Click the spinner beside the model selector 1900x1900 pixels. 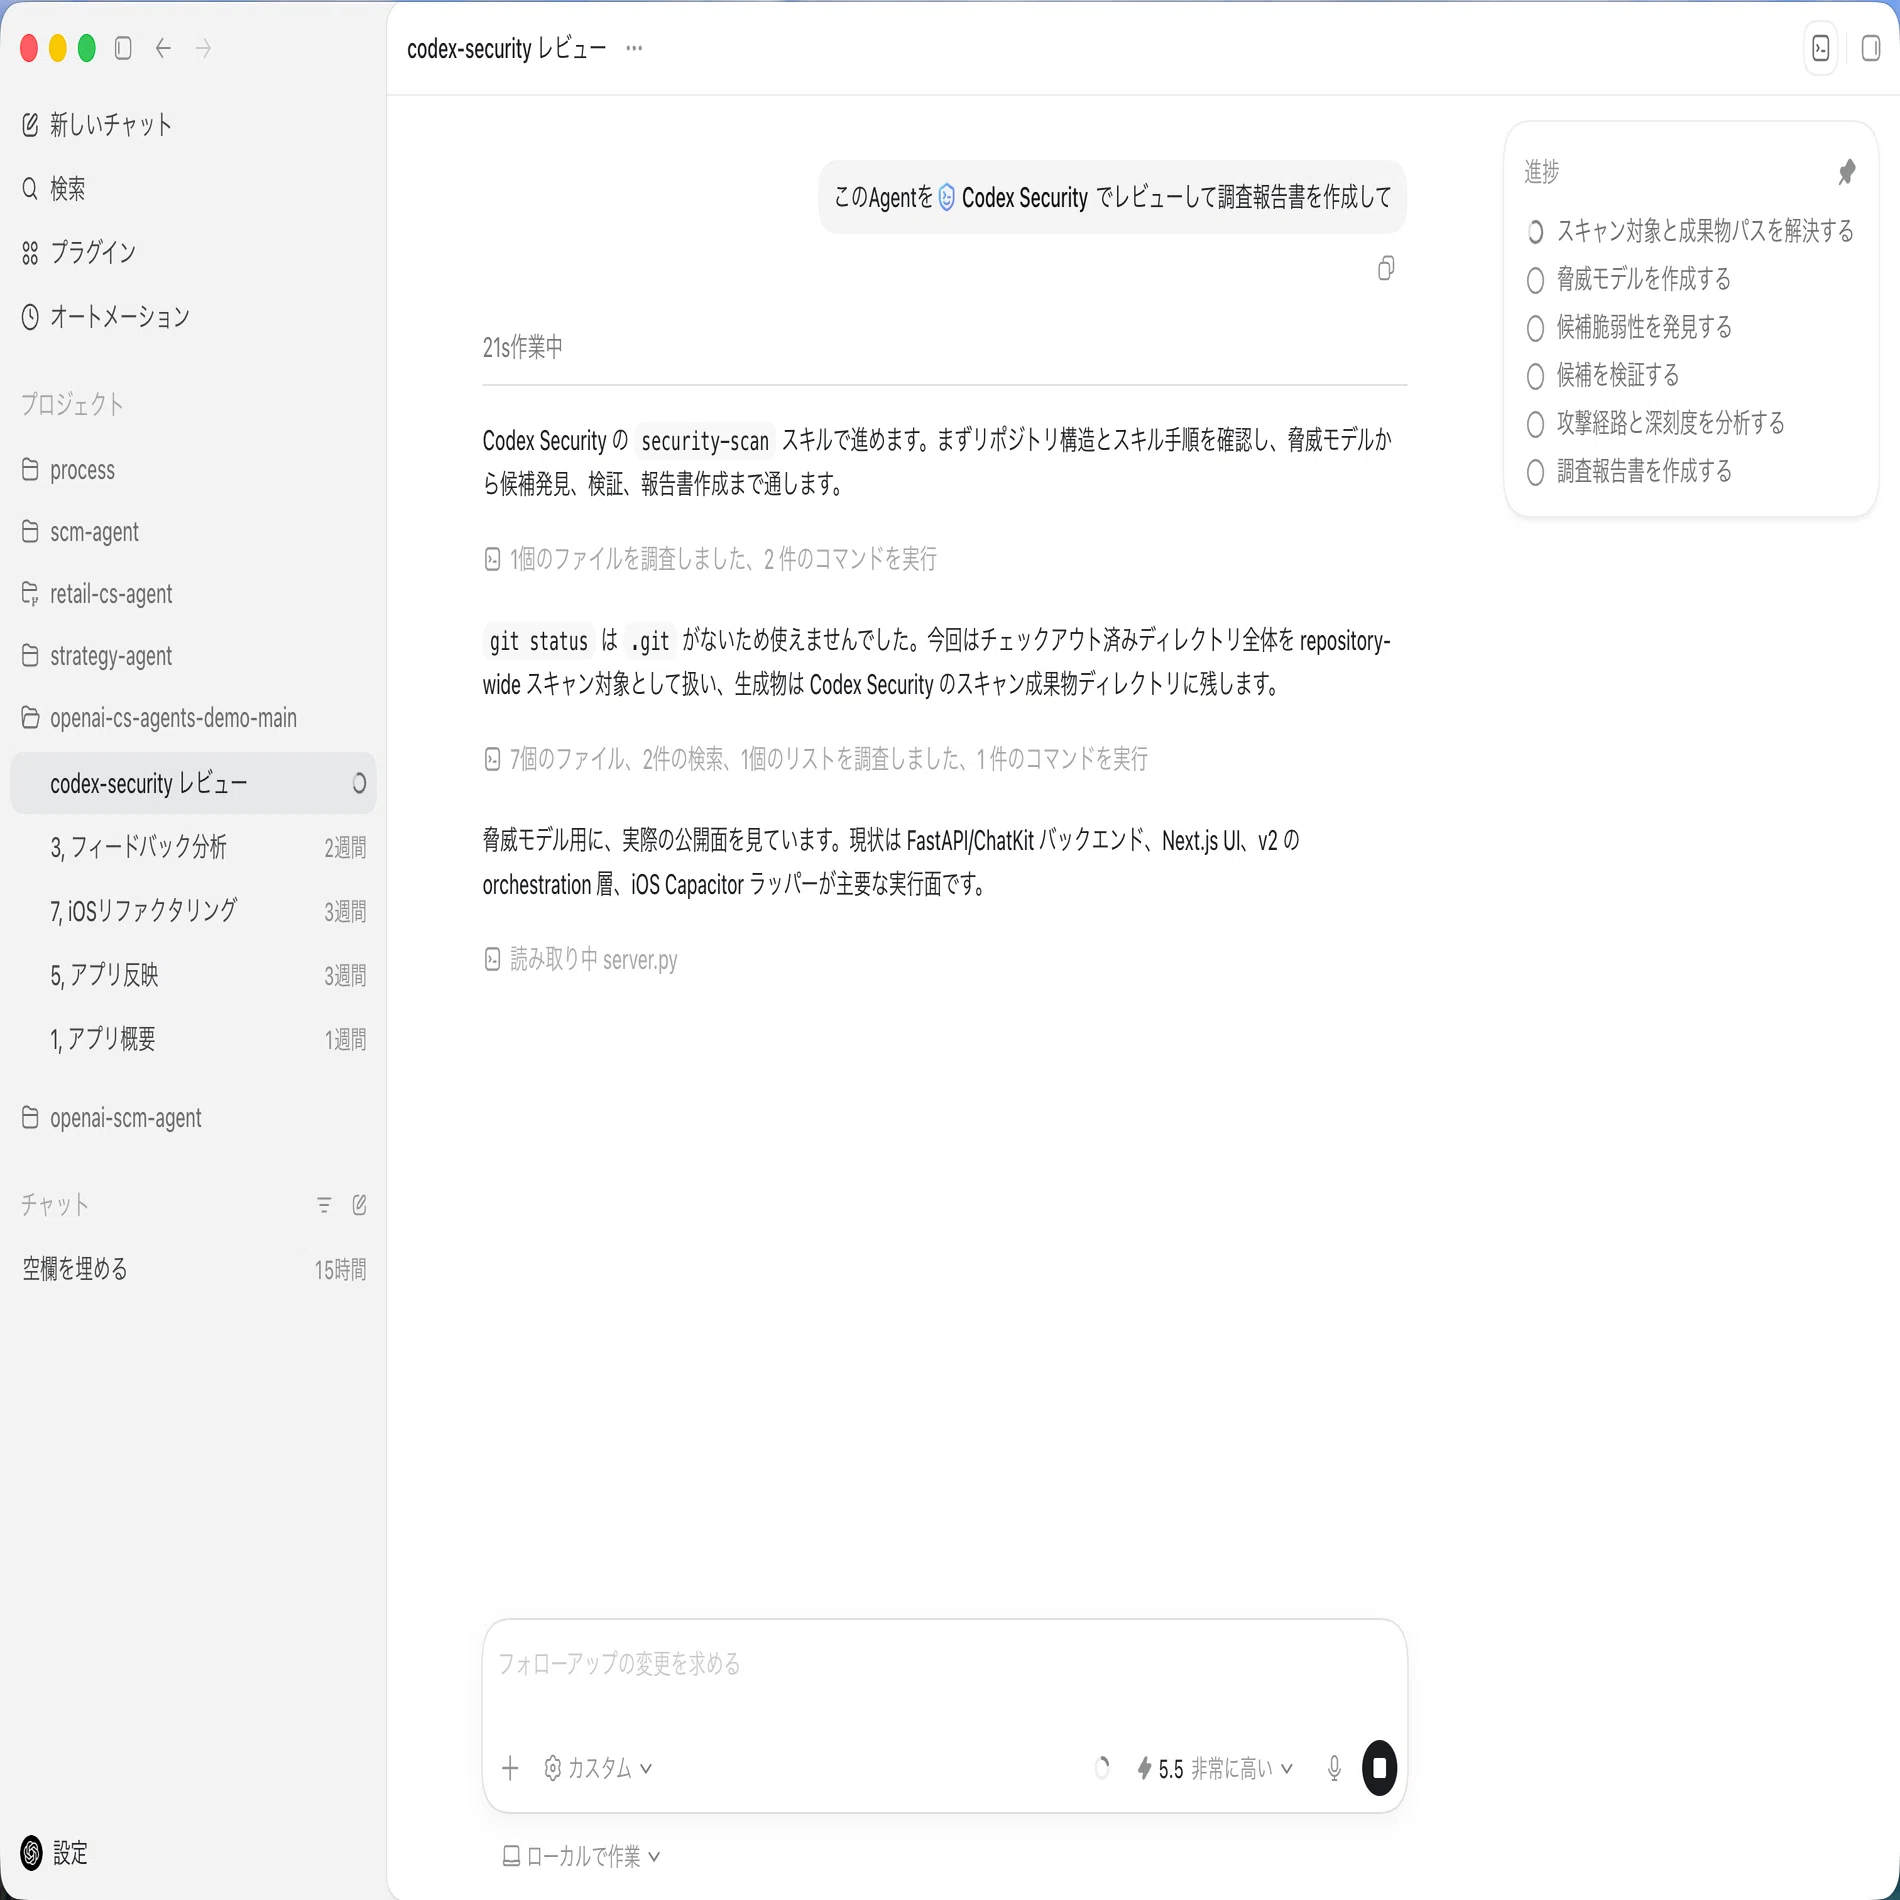(x=1101, y=1768)
